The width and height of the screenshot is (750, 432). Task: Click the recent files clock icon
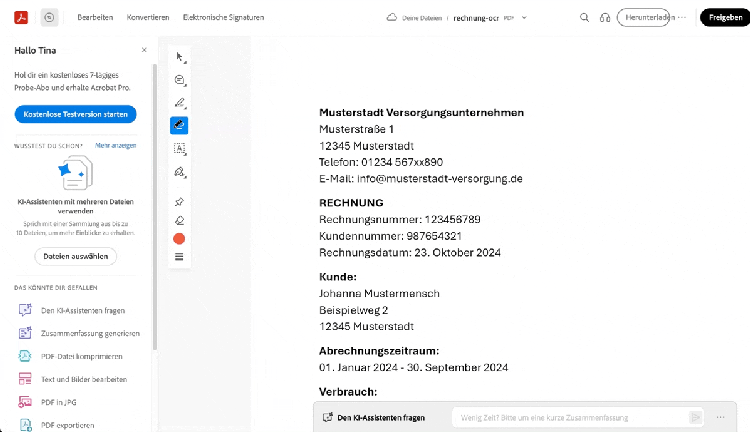[x=49, y=18]
